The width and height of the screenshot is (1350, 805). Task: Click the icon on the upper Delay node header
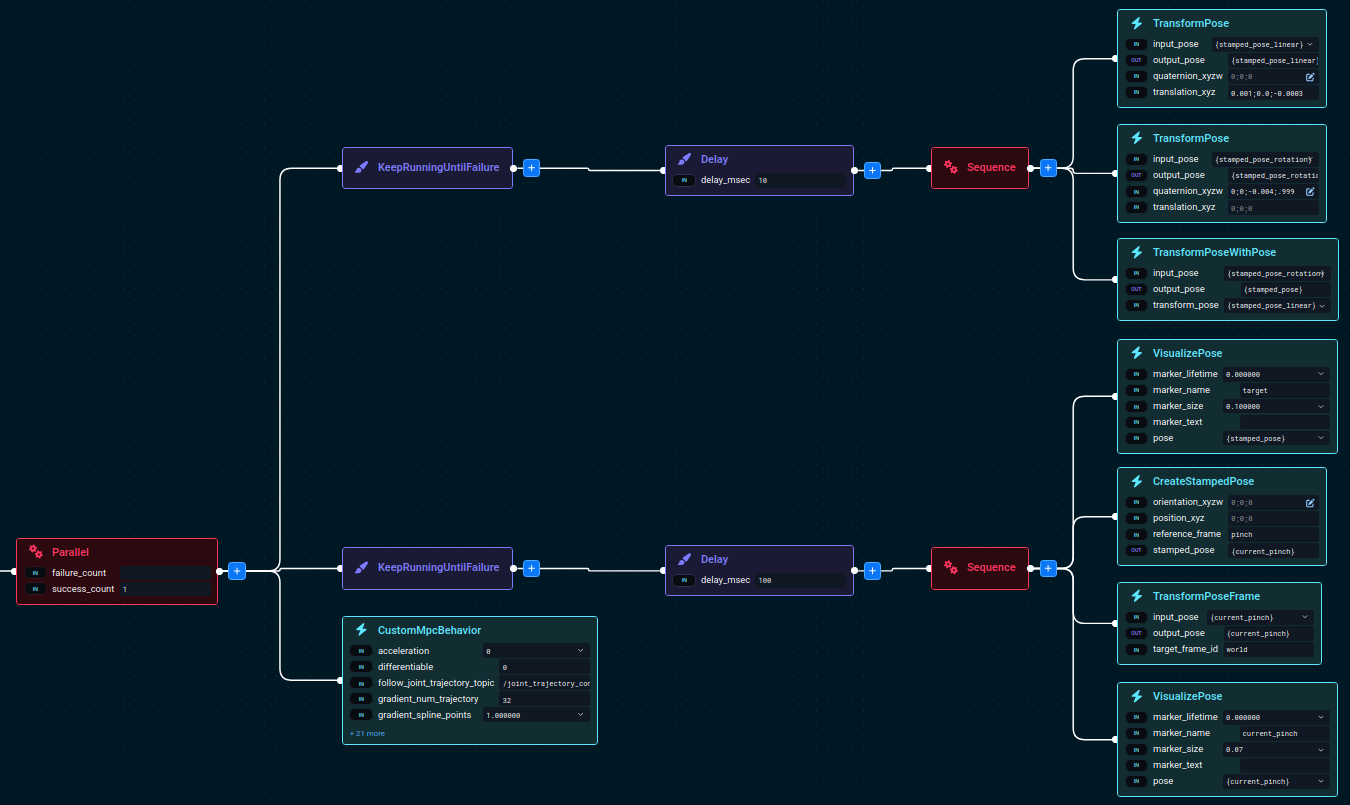point(685,158)
